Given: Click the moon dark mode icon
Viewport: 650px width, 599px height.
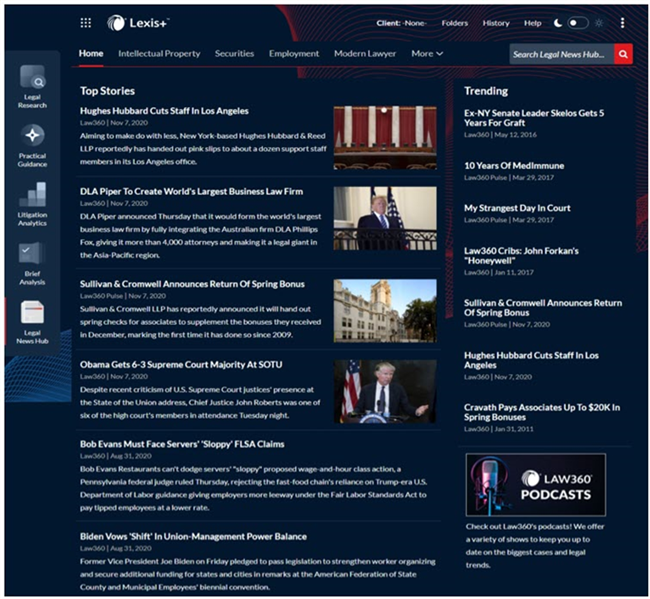Looking at the screenshot, I should pos(558,23).
